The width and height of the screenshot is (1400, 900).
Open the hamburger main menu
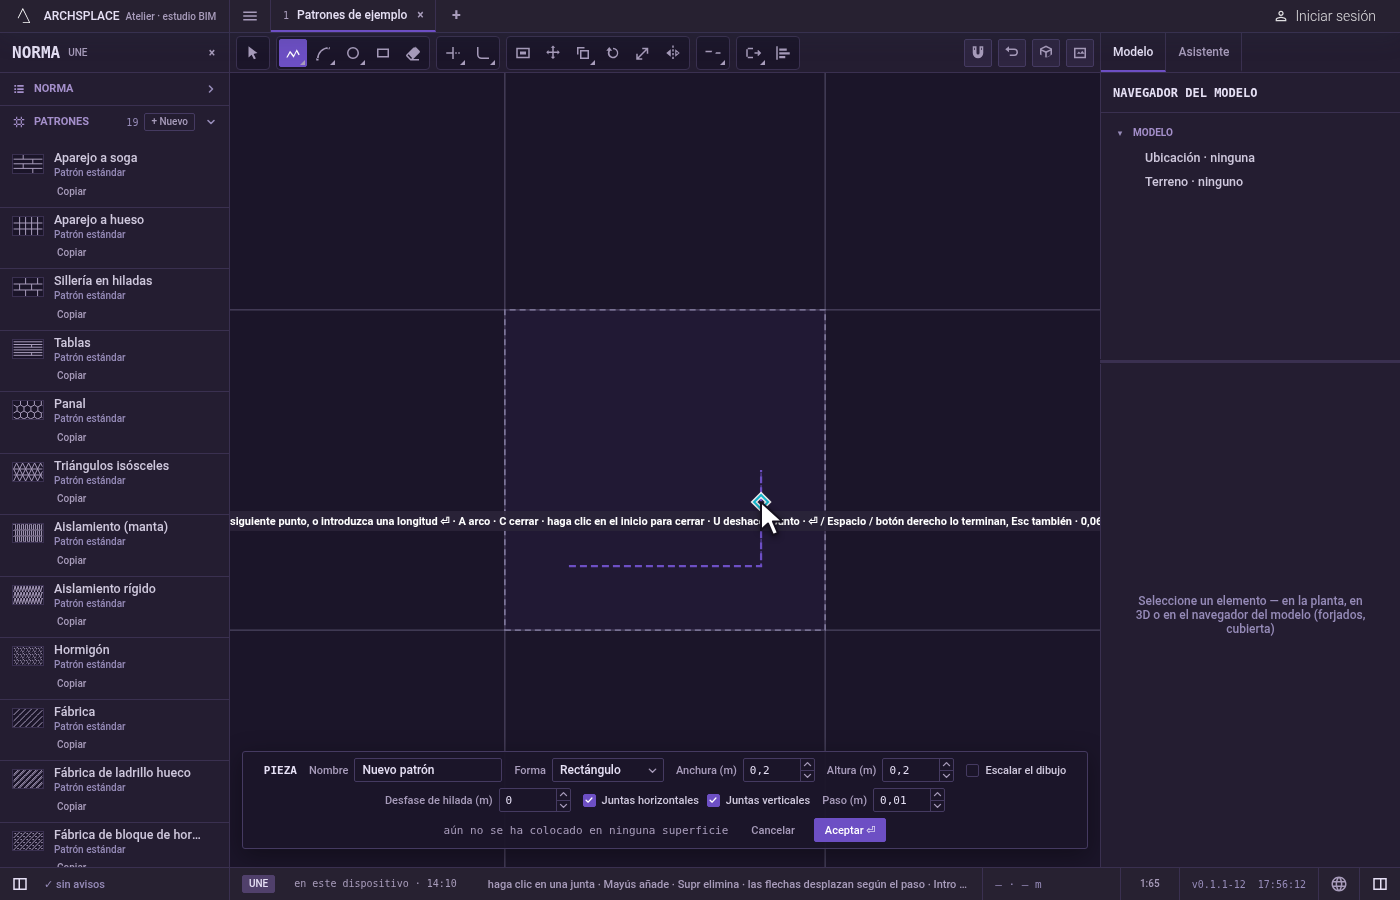click(x=250, y=15)
